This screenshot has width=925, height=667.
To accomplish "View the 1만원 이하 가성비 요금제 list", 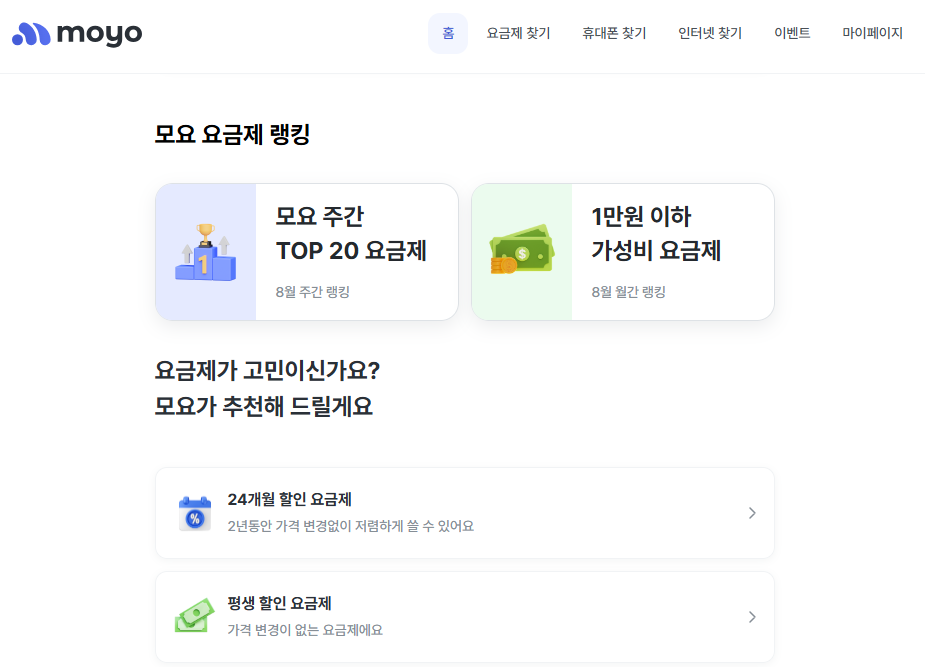I will point(622,250).
